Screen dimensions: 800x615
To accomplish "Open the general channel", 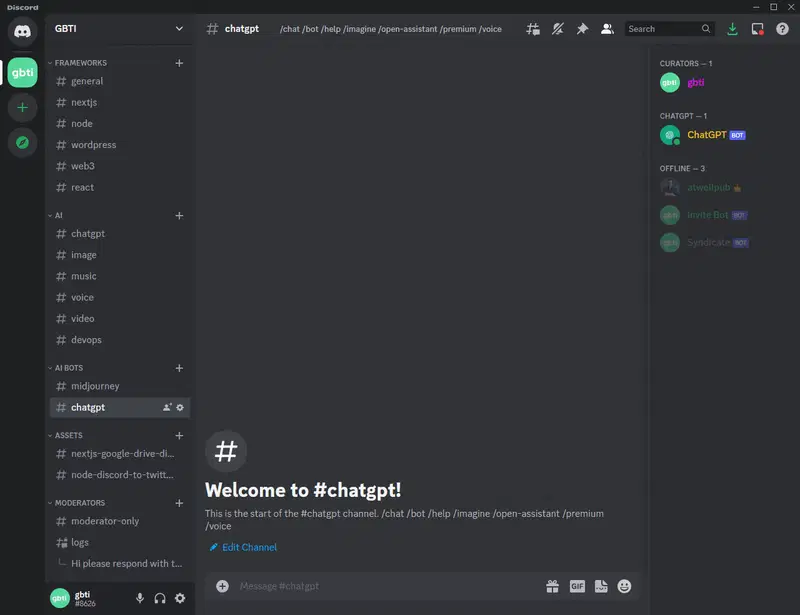I will pyautogui.click(x=120, y=82).
